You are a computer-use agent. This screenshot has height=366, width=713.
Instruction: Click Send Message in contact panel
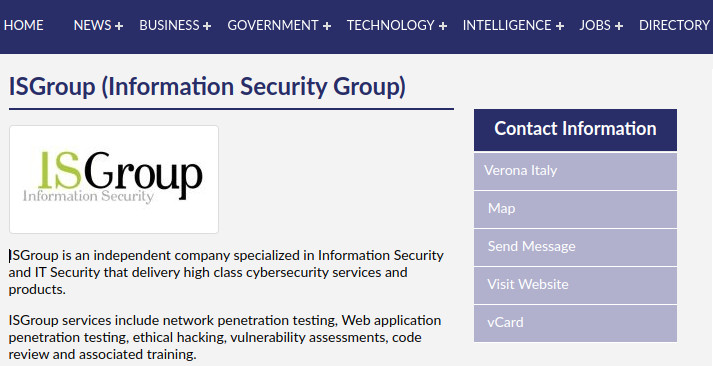(x=575, y=247)
